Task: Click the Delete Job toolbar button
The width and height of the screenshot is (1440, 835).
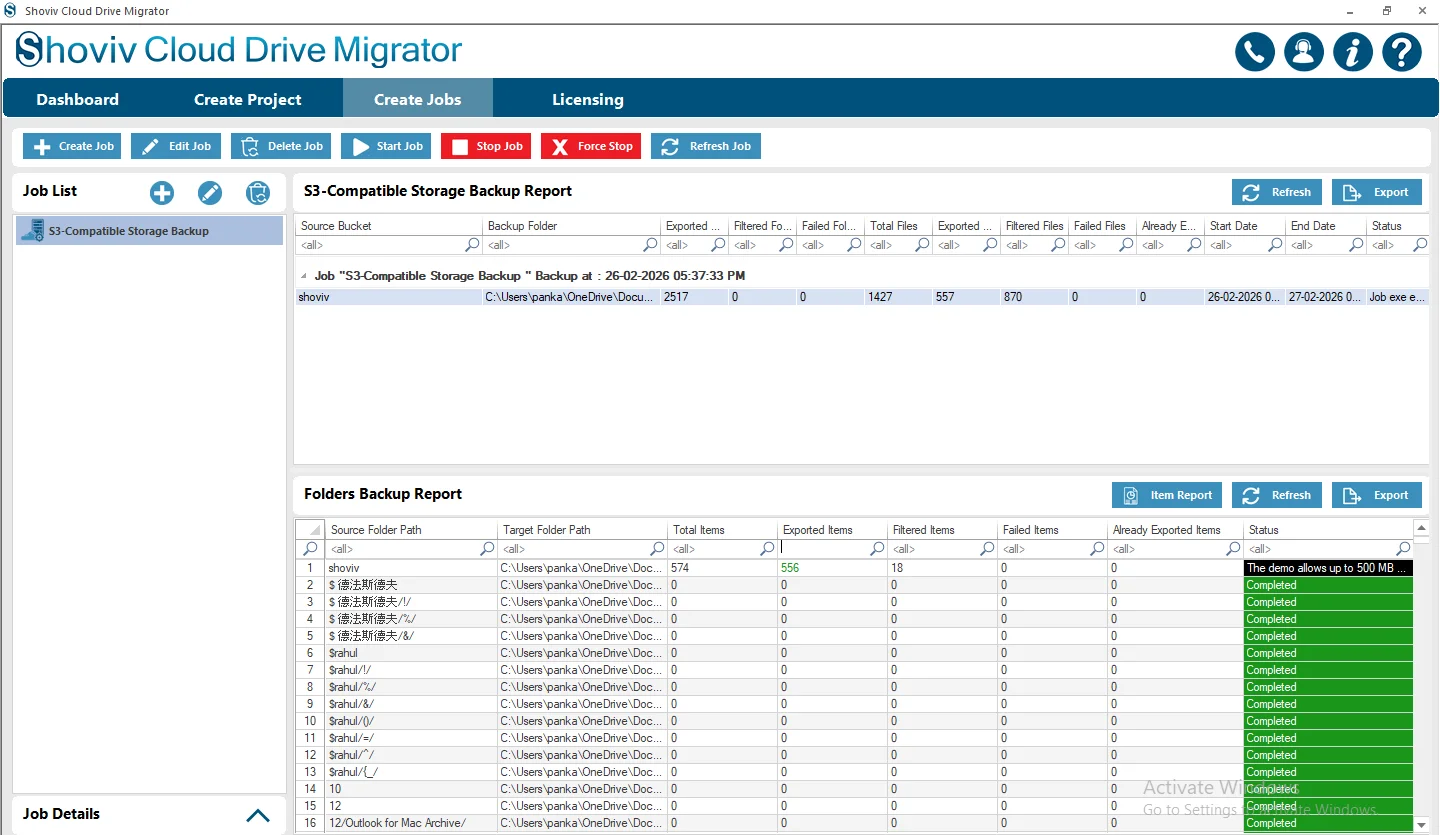Action: pyautogui.click(x=281, y=146)
